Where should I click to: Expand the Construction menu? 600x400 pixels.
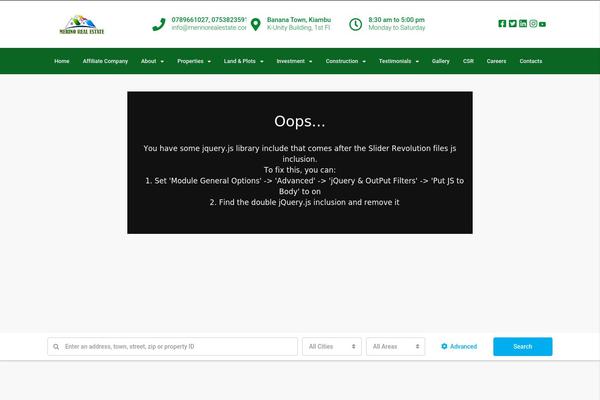click(346, 61)
